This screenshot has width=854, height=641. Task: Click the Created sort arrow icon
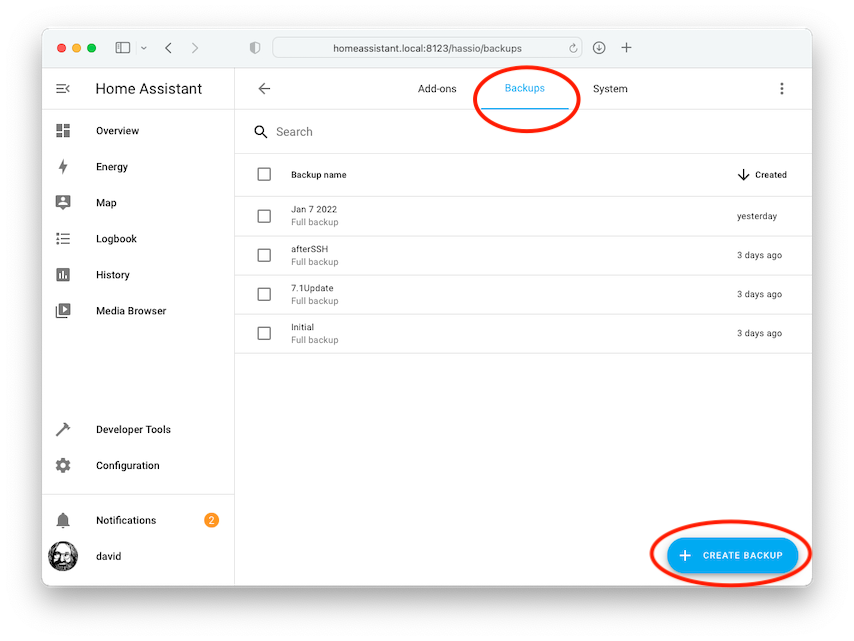point(743,175)
